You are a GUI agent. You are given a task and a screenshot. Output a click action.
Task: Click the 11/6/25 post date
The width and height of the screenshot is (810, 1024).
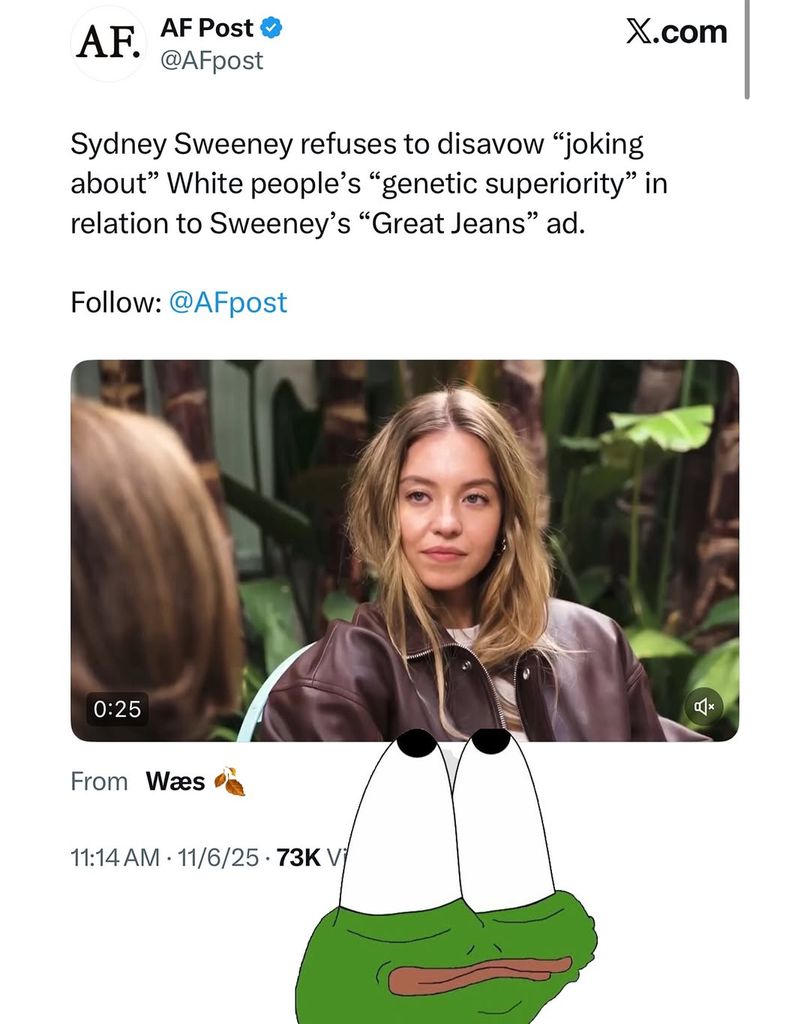(x=217, y=857)
